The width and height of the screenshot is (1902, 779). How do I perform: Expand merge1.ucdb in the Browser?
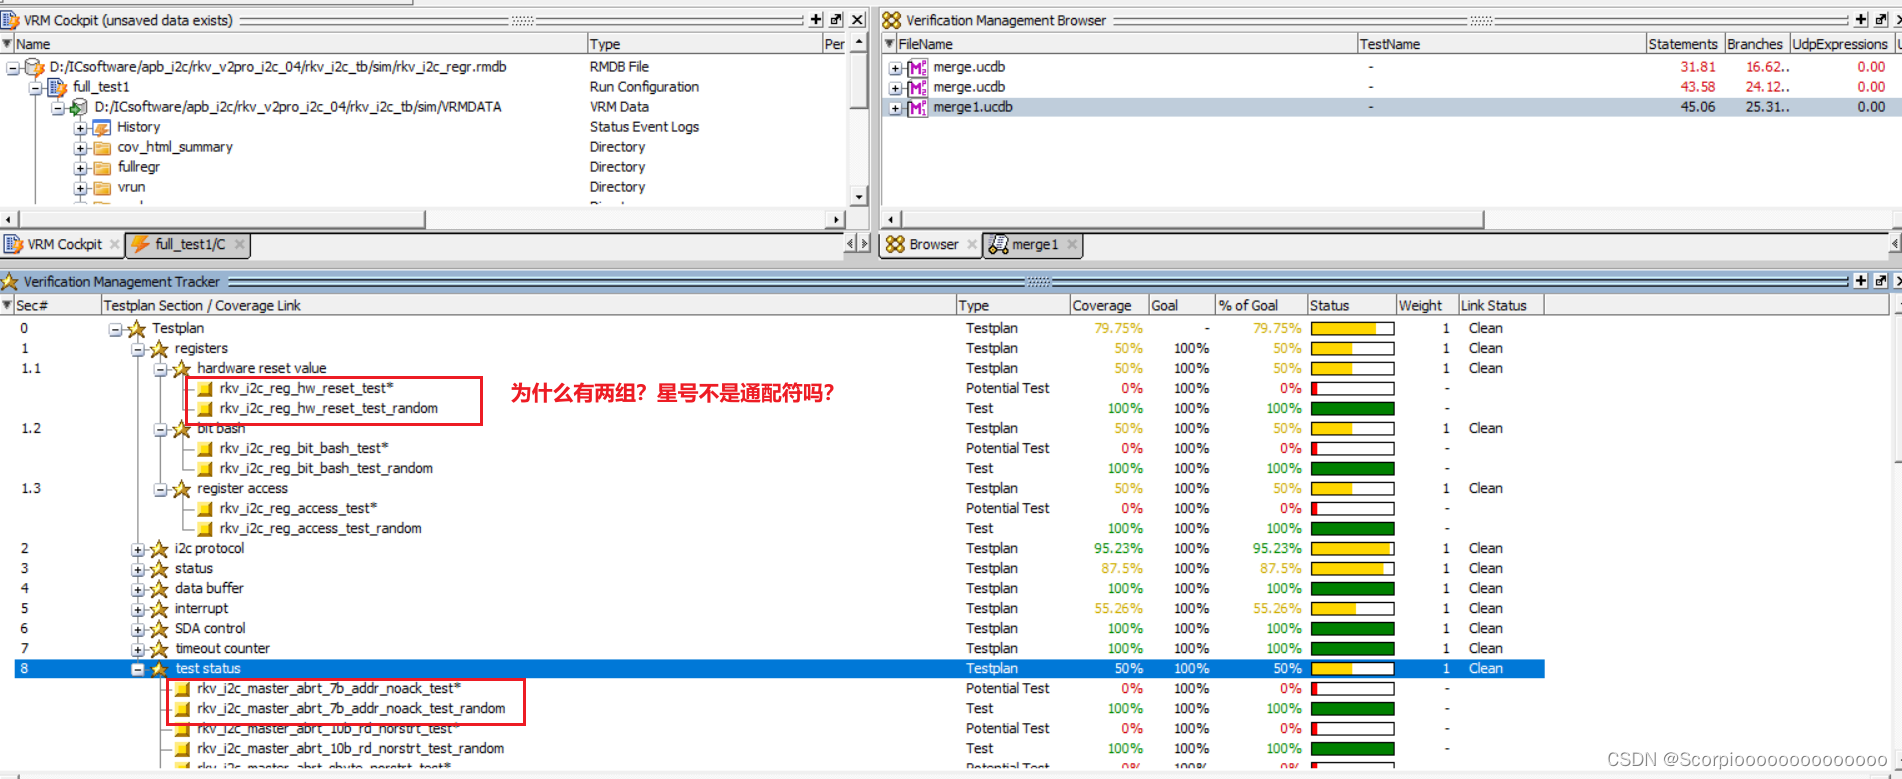click(x=896, y=108)
